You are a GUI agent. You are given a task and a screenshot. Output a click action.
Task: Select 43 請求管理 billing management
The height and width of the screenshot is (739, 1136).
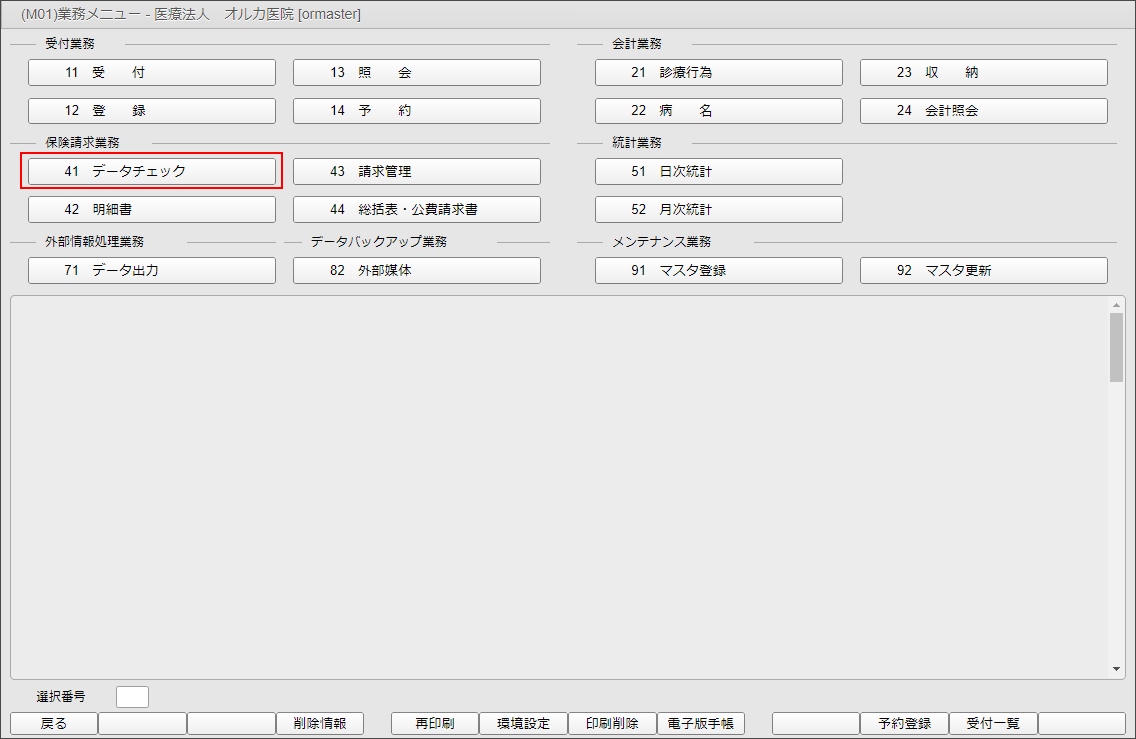(416, 172)
